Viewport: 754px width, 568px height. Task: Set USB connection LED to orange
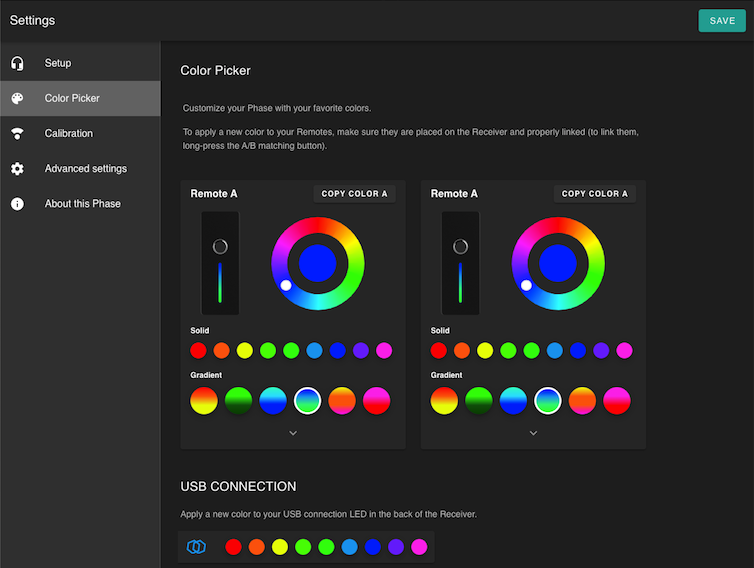[x=256, y=547]
